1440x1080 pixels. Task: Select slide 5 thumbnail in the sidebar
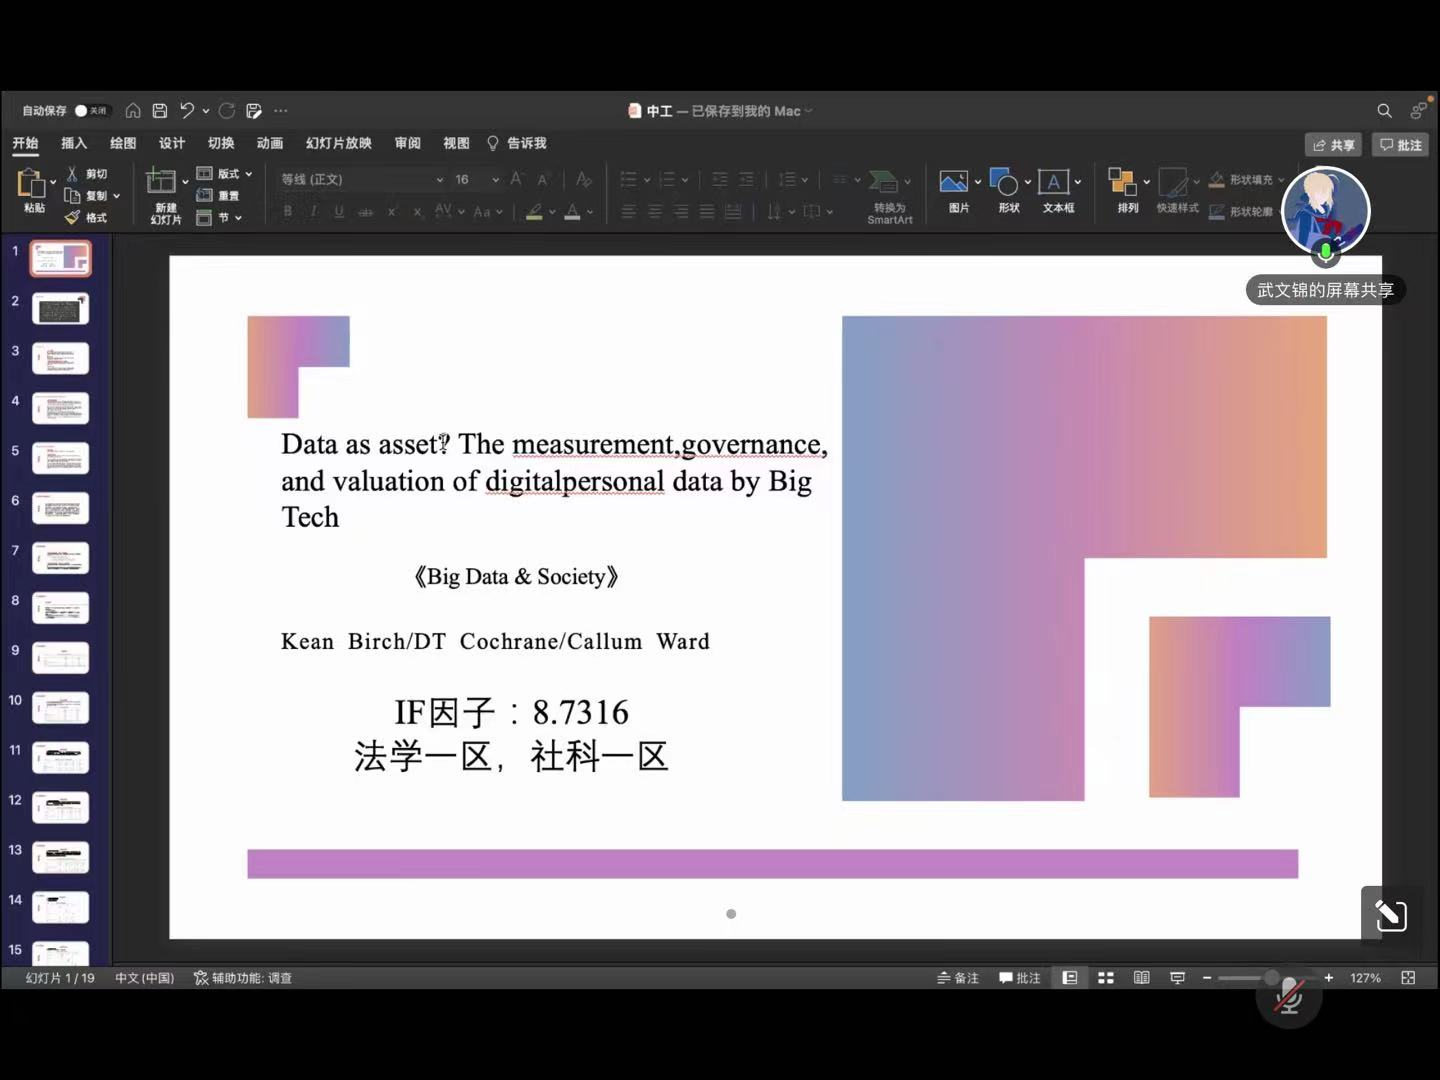point(61,458)
